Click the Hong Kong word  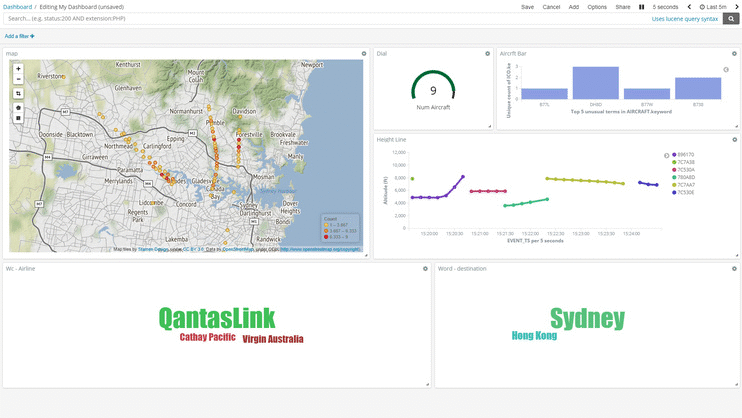tap(534, 336)
